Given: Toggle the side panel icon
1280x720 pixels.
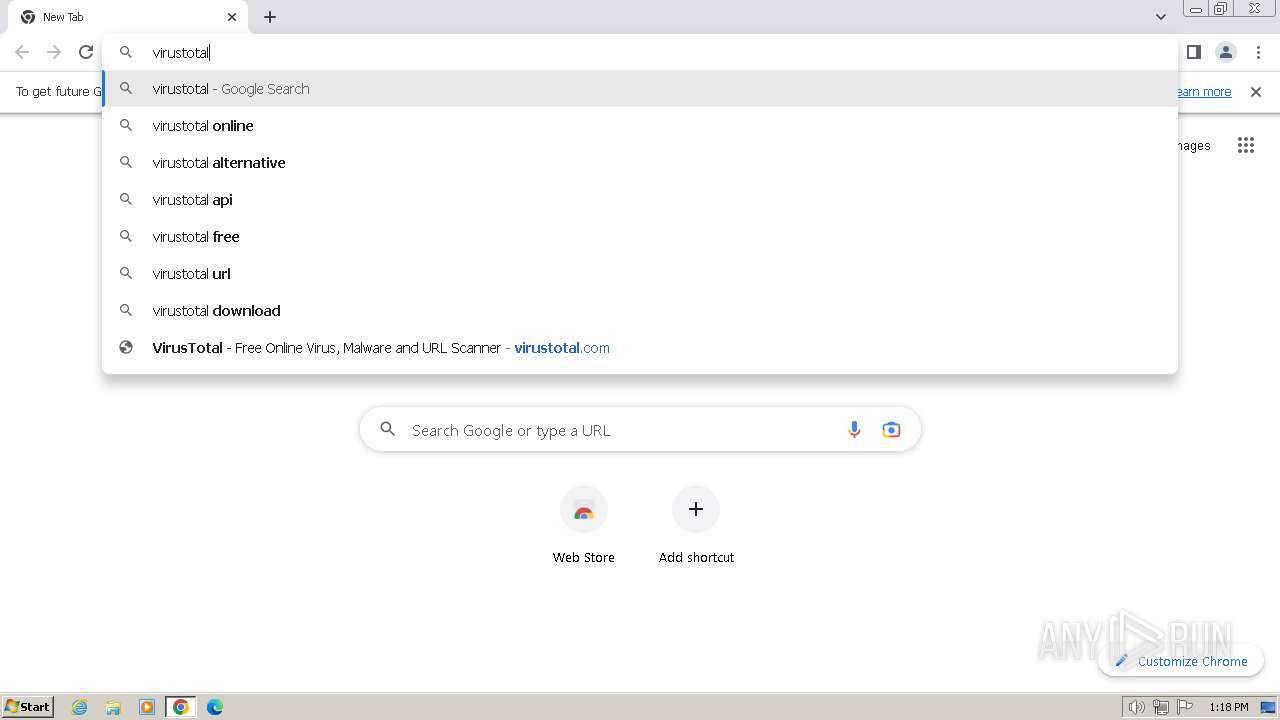Looking at the screenshot, I should click(x=1193, y=52).
